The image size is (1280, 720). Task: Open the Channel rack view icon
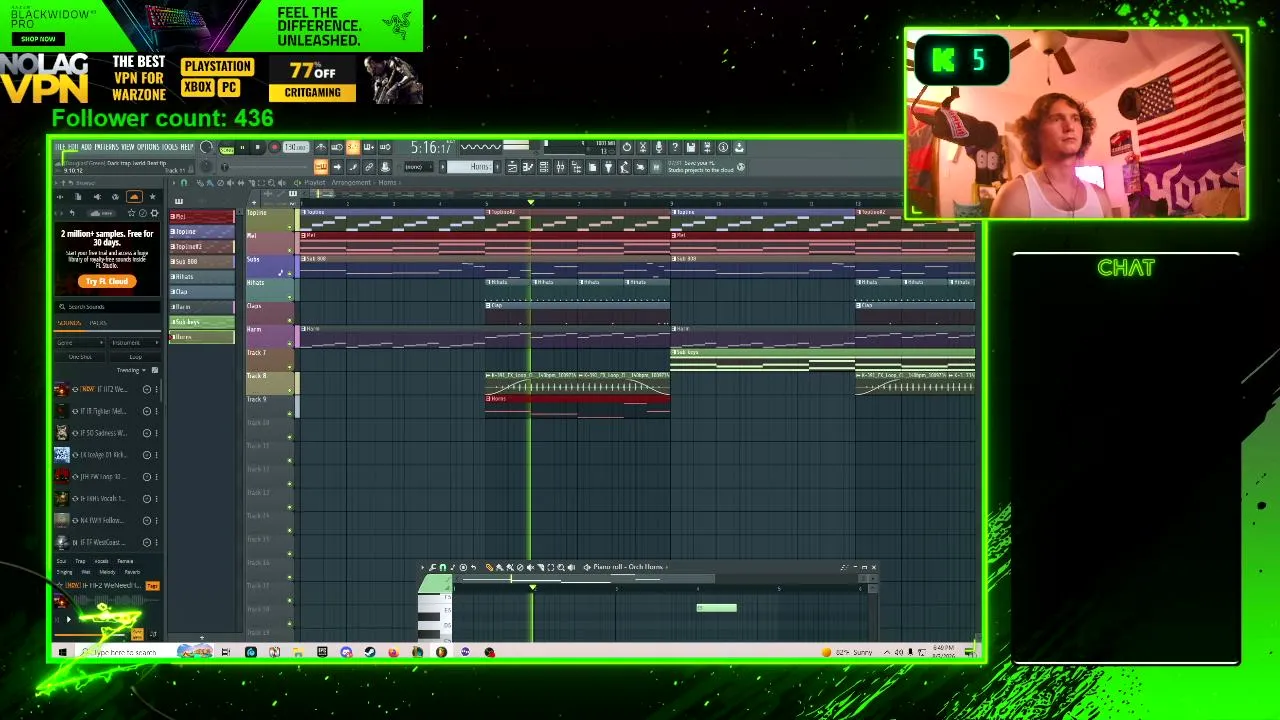click(544, 167)
